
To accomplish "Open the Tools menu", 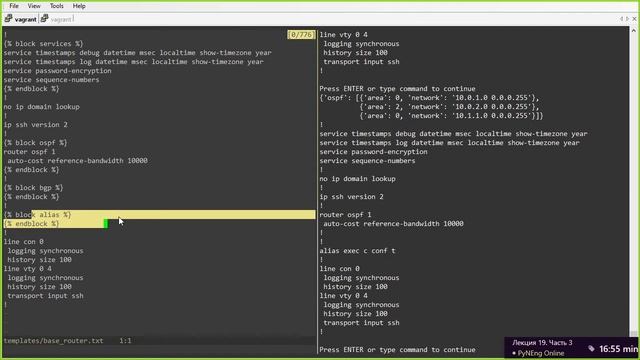I will point(57,6).
